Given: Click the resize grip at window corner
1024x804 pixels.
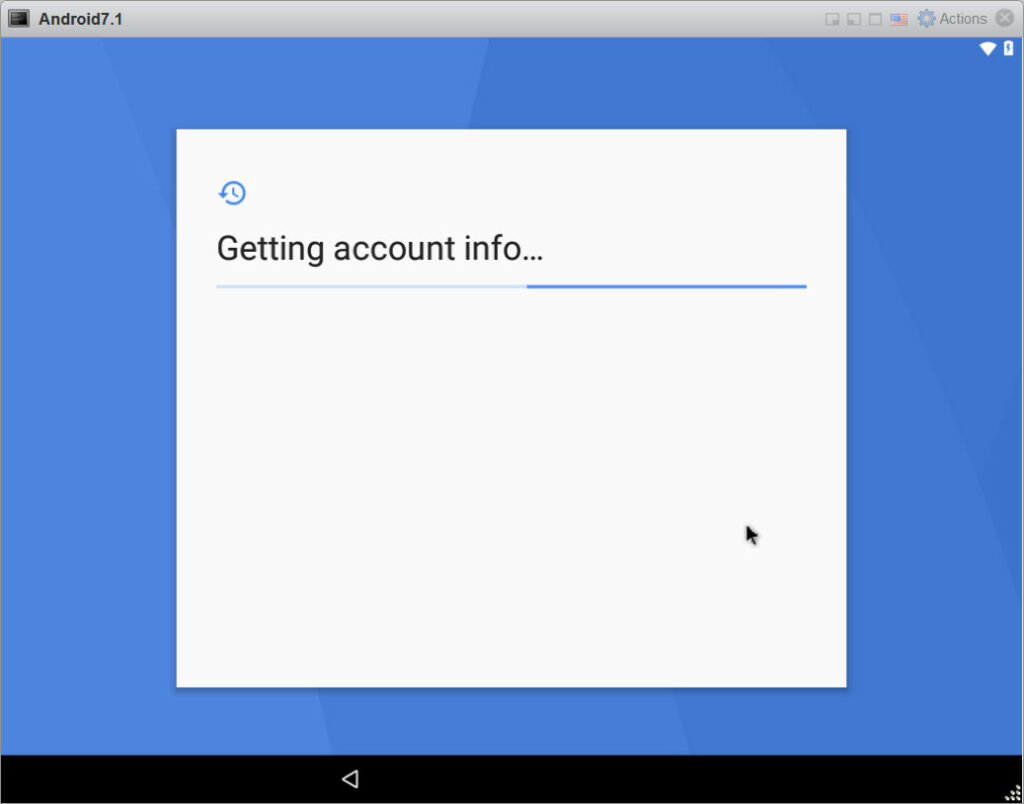Looking at the screenshot, I should tap(1014, 794).
